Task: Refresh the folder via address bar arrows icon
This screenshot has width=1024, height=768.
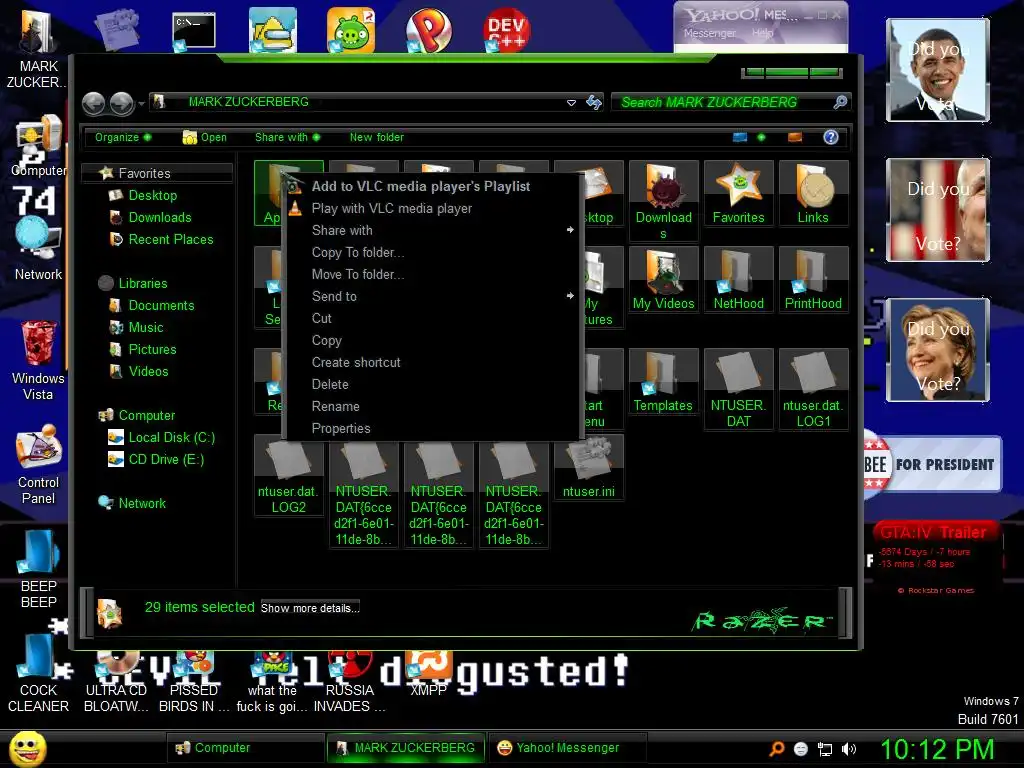Action: (594, 103)
